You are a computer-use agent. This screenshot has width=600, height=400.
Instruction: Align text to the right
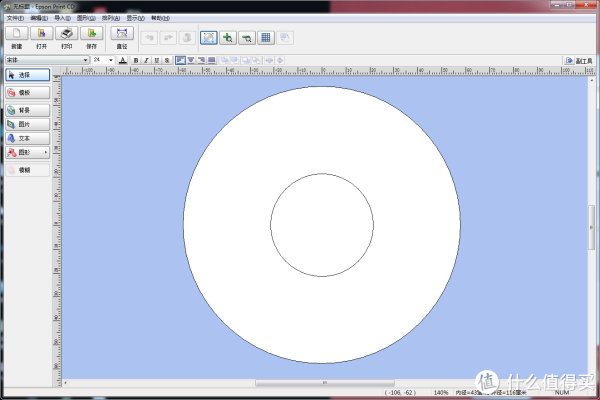tap(201, 60)
